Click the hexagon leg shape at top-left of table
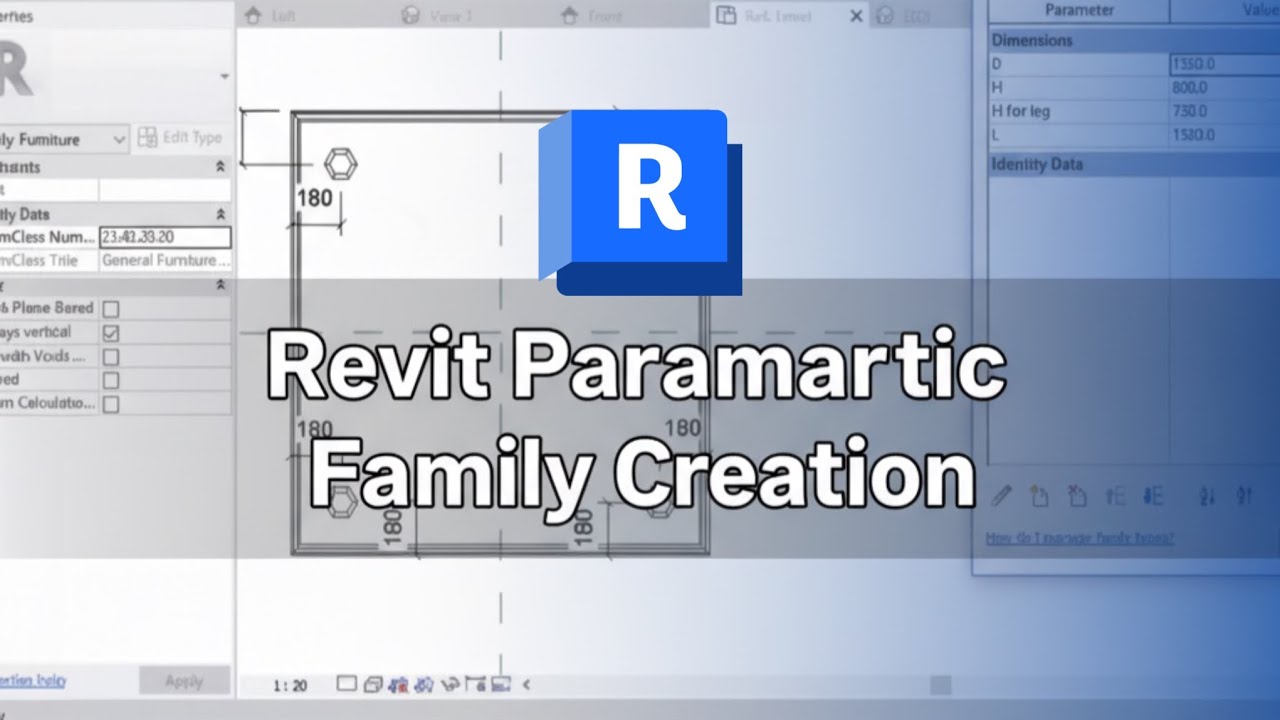This screenshot has width=1280, height=720. (x=341, y=163)
